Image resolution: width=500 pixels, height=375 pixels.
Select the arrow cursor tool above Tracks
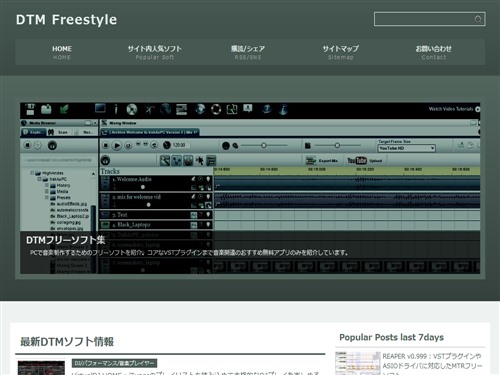pos(200,161)
